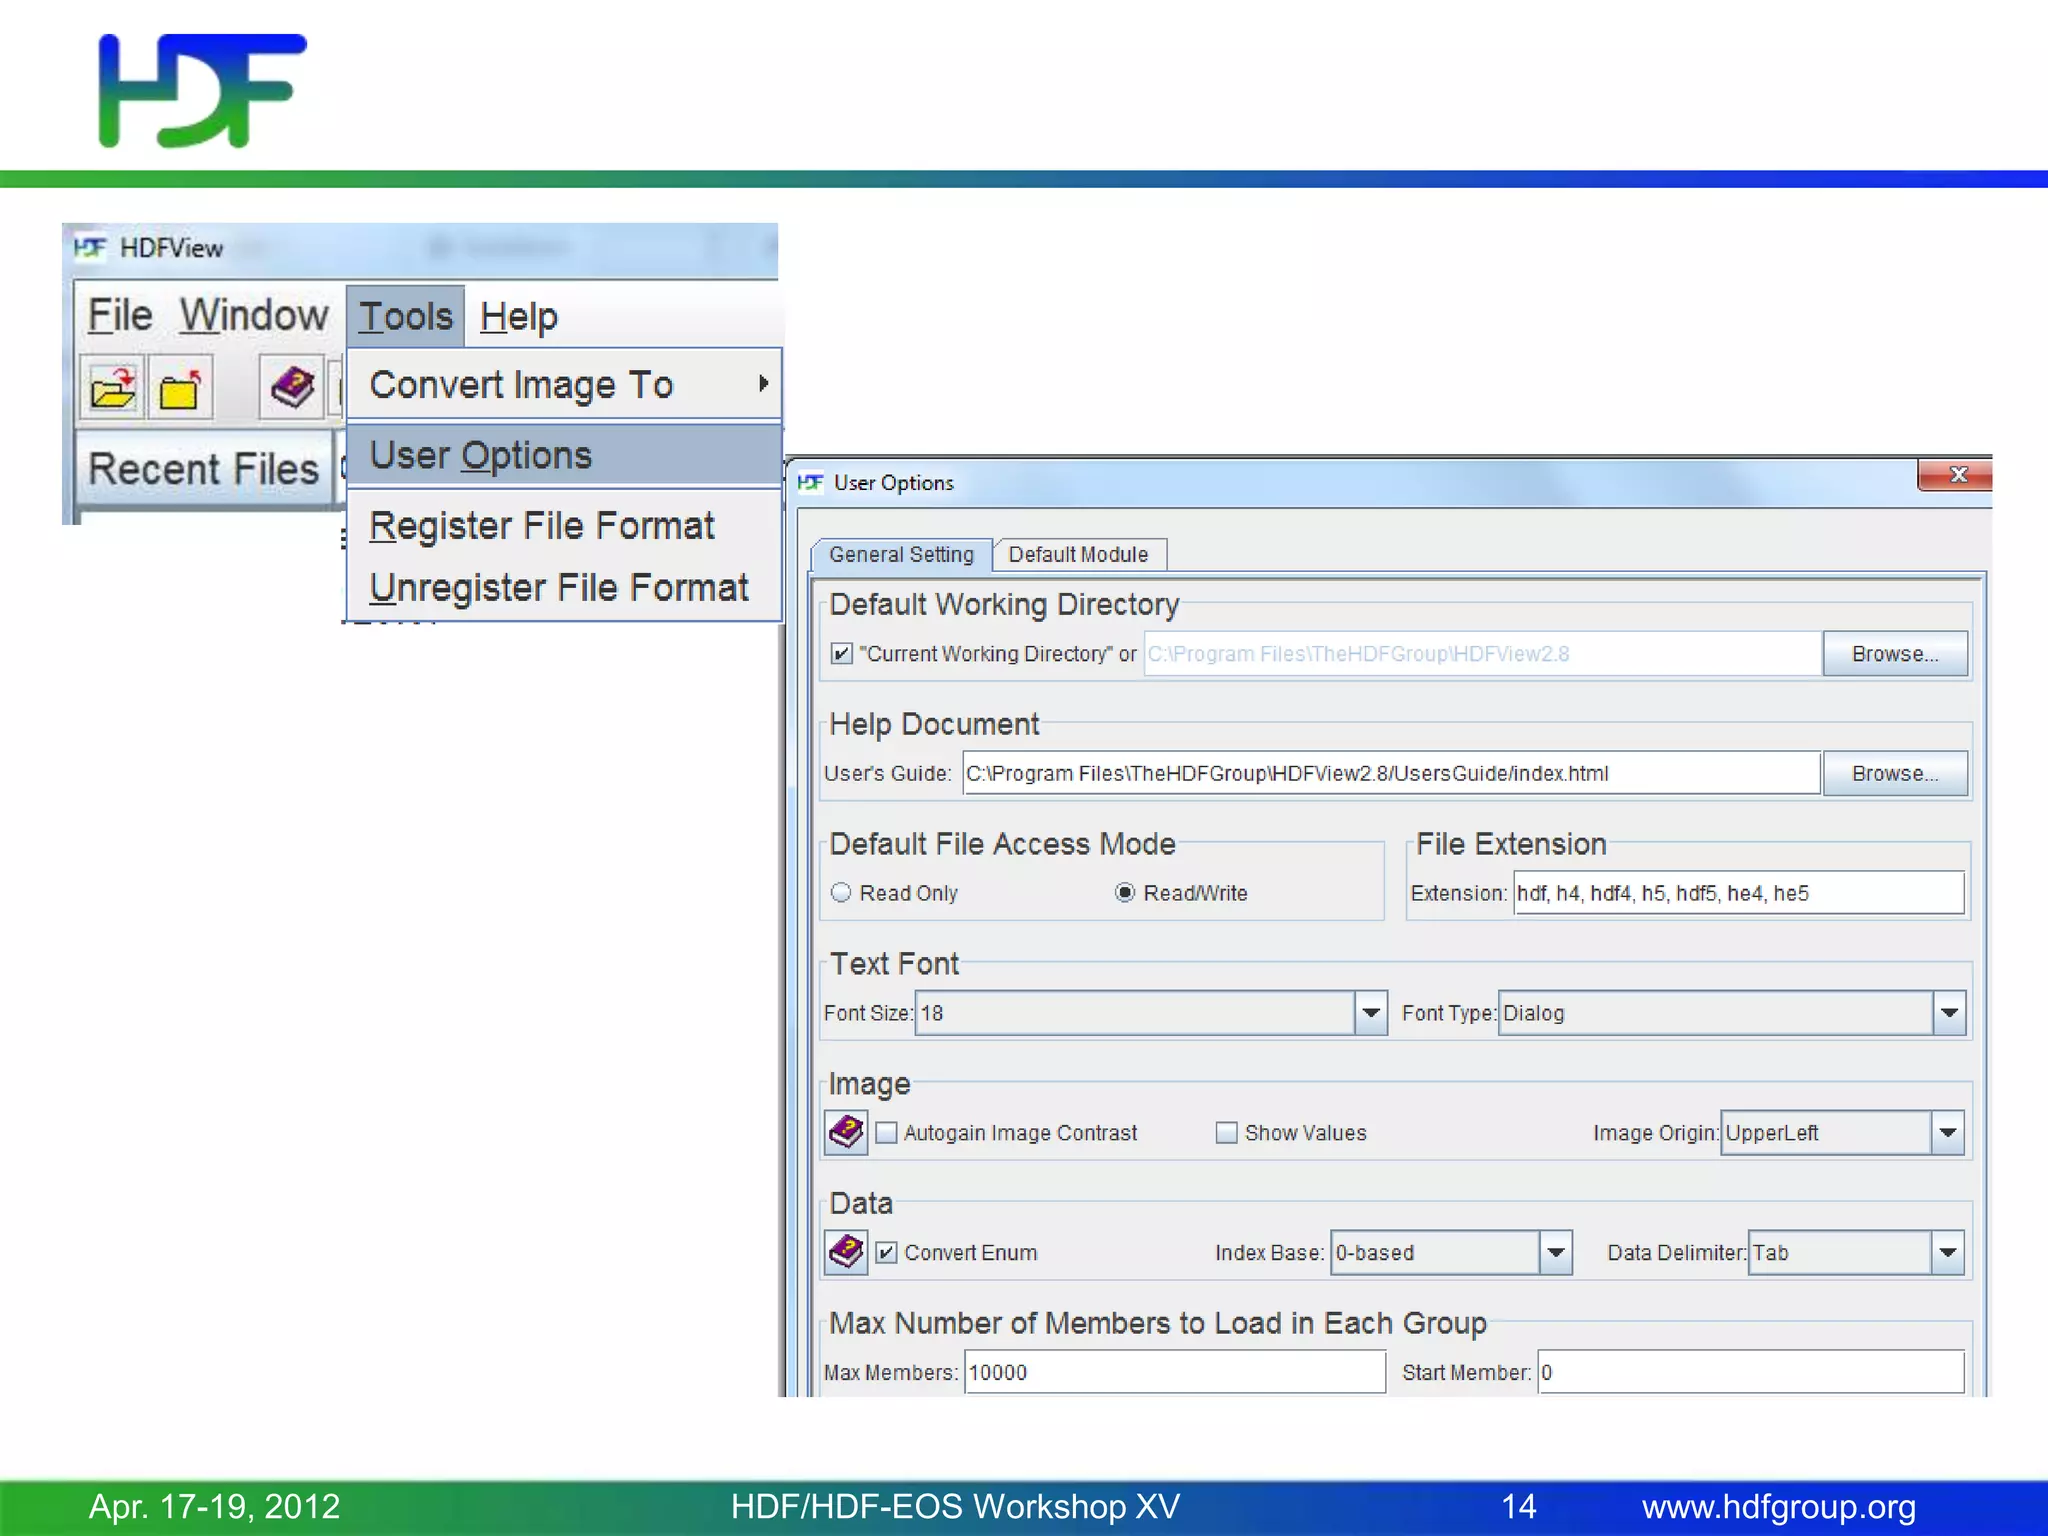Close the User Options dialog
This screenshot has height=1536, width=2048.
point(1956,475)
